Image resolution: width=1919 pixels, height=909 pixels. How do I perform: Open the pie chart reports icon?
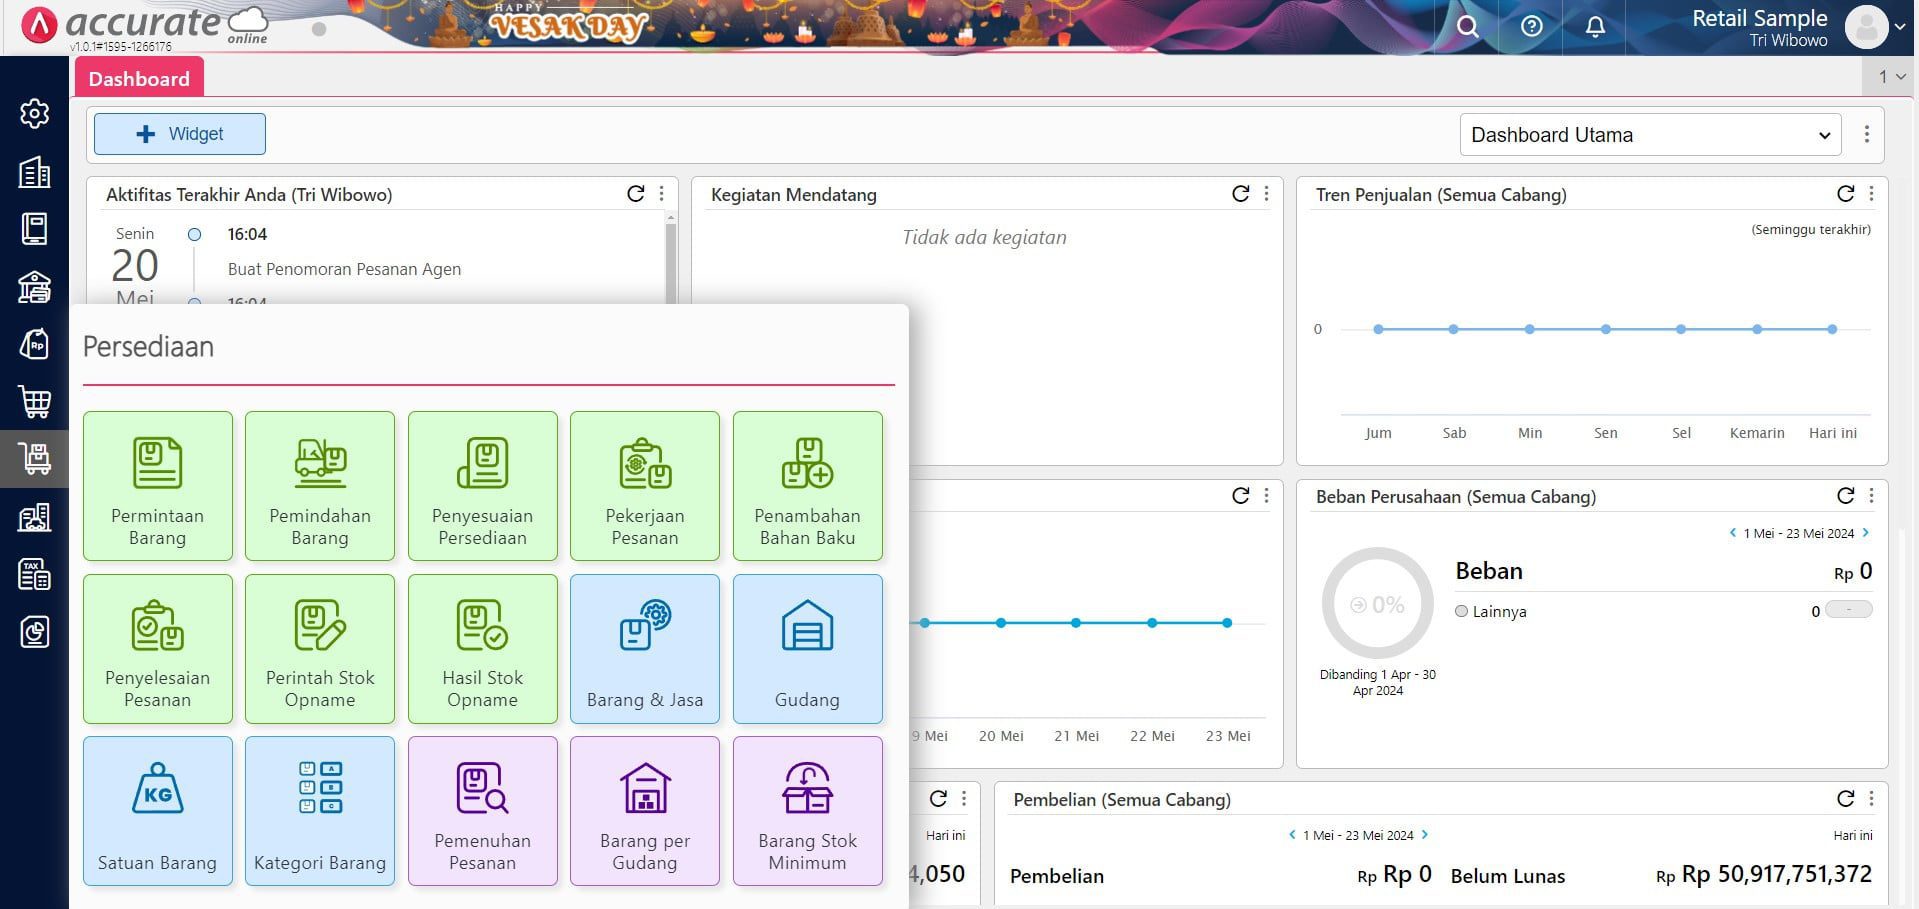35,632
